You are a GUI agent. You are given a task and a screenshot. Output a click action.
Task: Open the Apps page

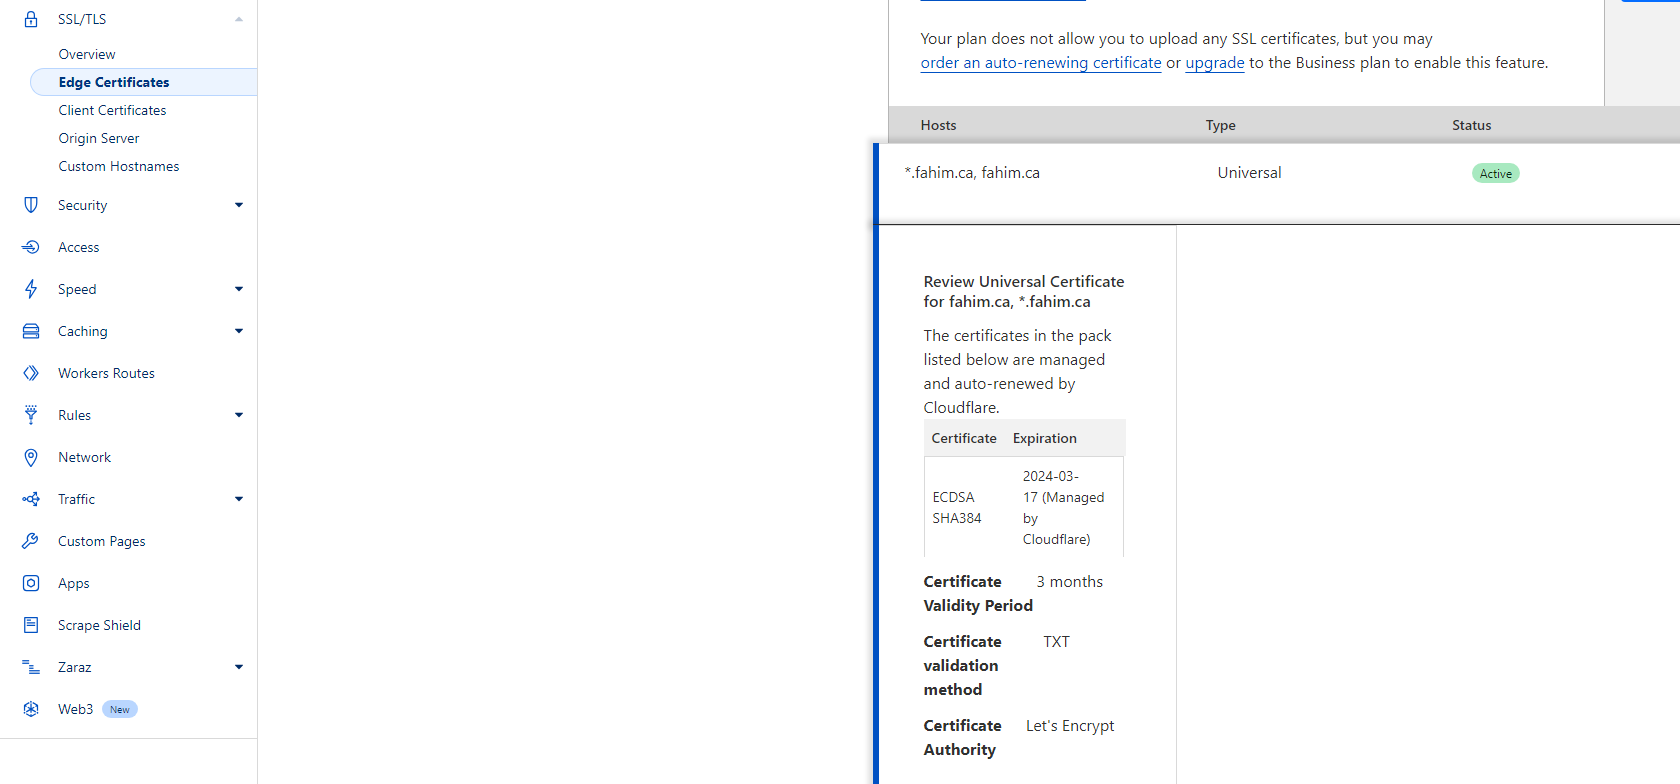click(x=74, y=583)
